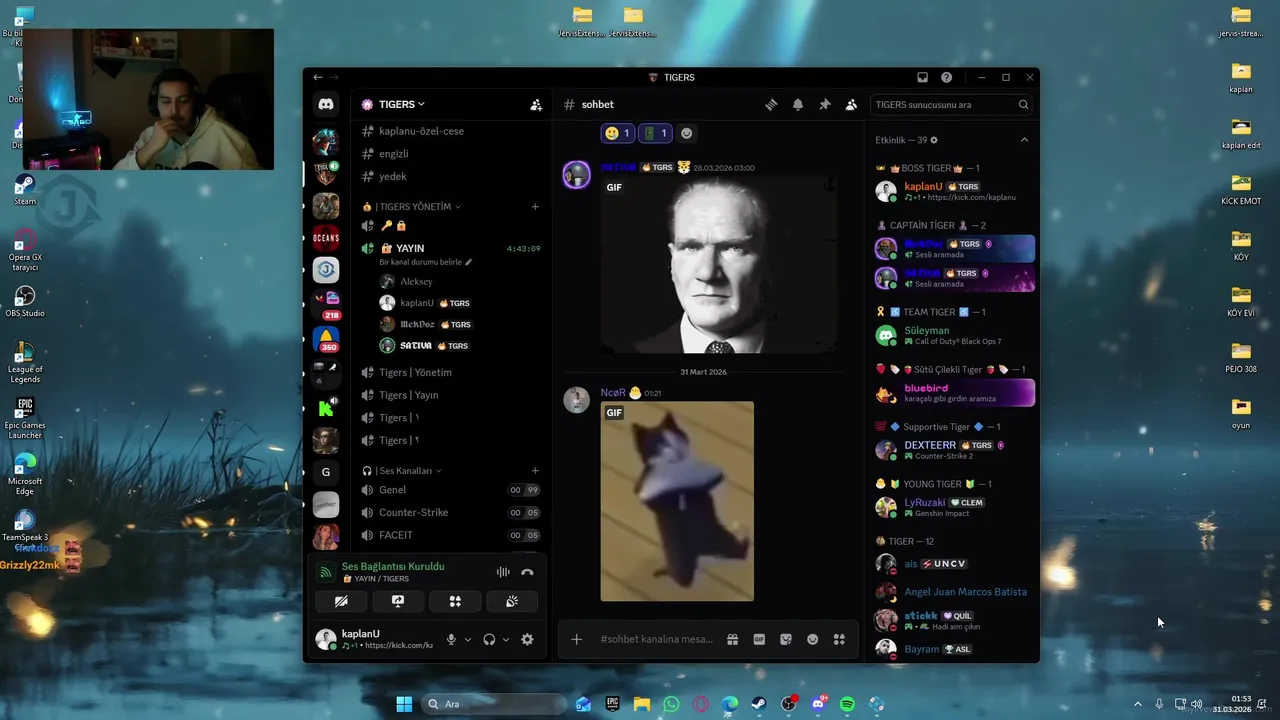This screenshot has width=1280, height=720.
Task: Open user settings gear icon
Action: (x=527, y=639)
